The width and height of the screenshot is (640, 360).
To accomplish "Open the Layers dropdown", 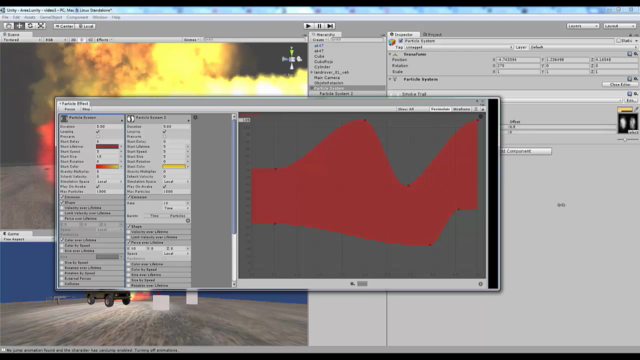I will (x=582, y=26).
